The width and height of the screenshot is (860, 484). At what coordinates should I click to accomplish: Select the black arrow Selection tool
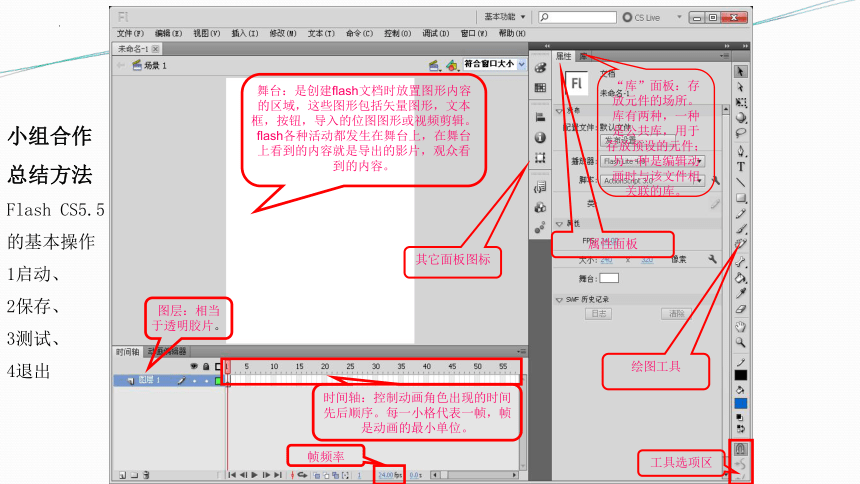coord(740,72)
